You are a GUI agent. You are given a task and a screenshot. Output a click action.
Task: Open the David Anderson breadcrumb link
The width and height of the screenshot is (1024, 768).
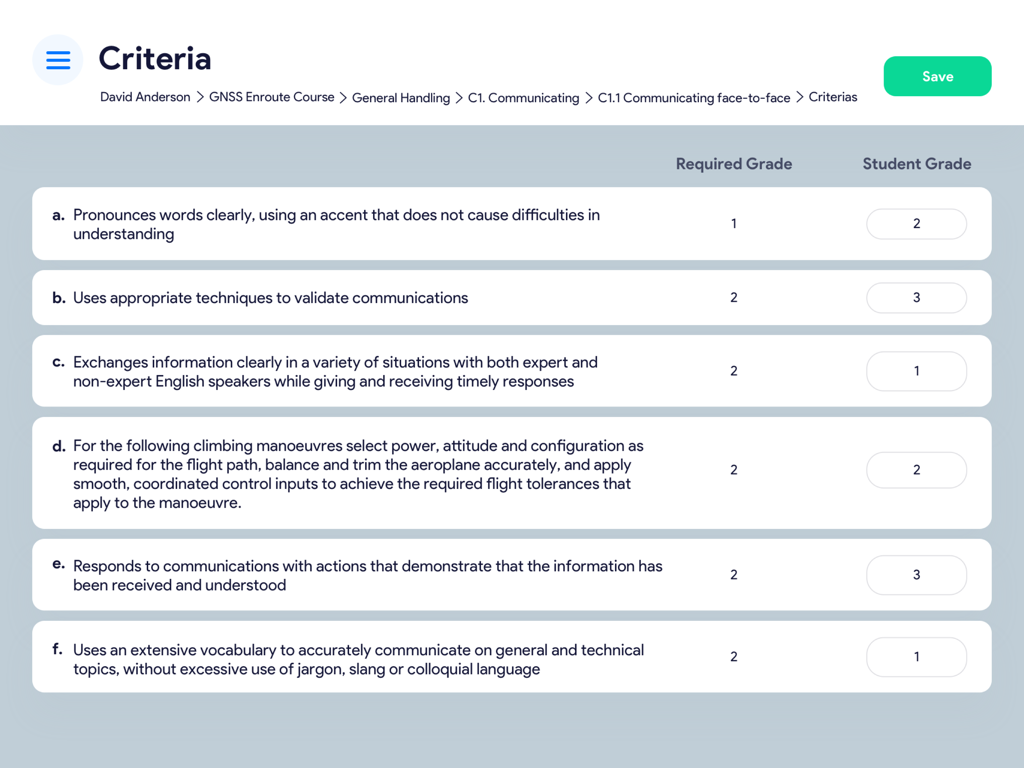point(144,97)
